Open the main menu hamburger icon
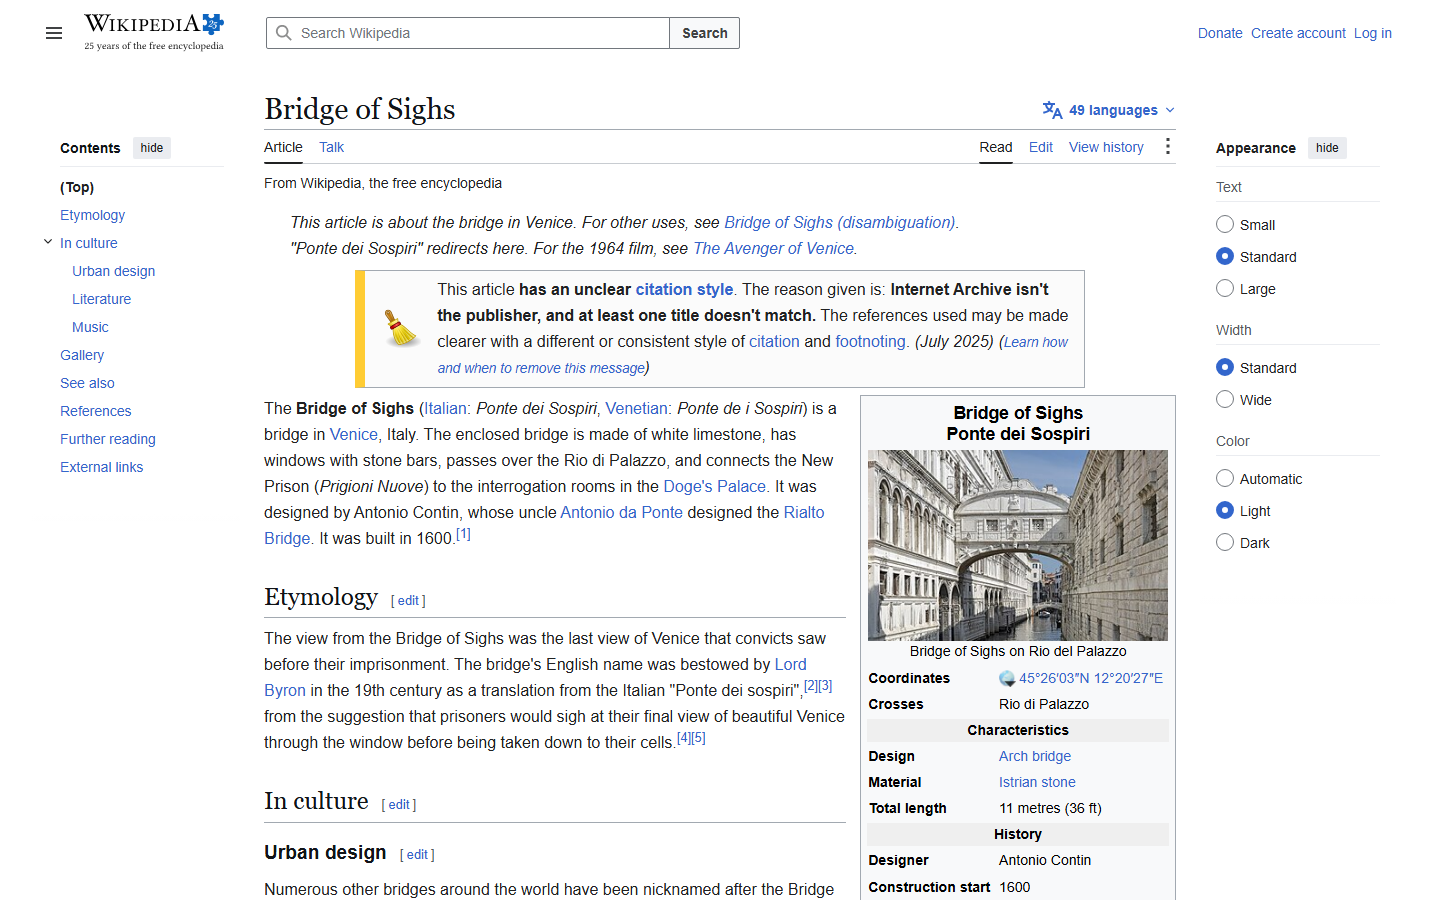This screenshot has width=1440, height=900. 54,33
